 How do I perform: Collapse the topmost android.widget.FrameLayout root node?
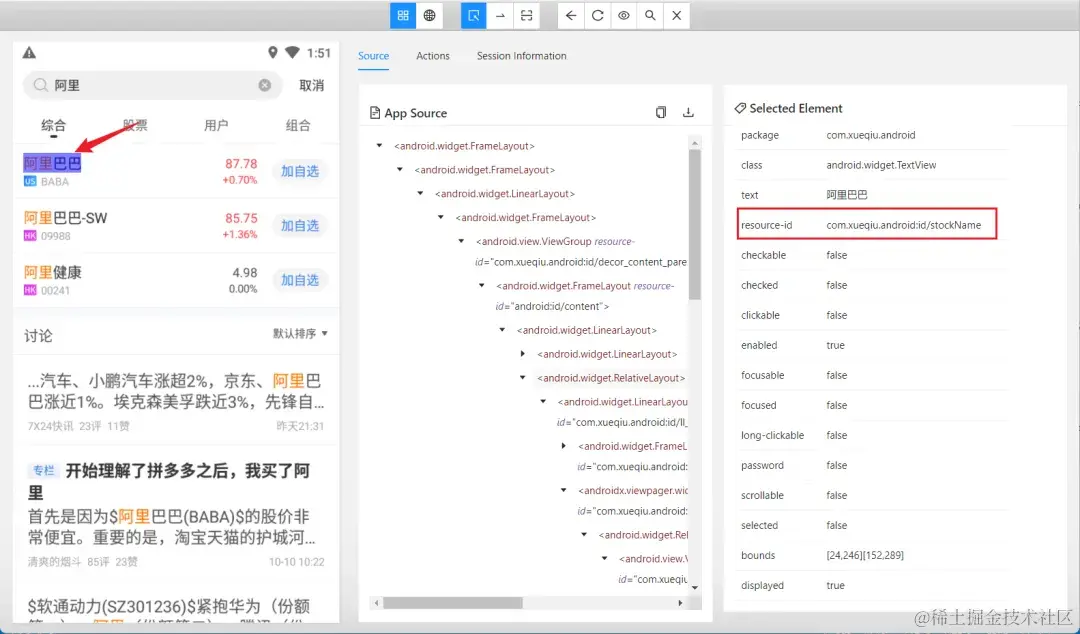[380, 145]
